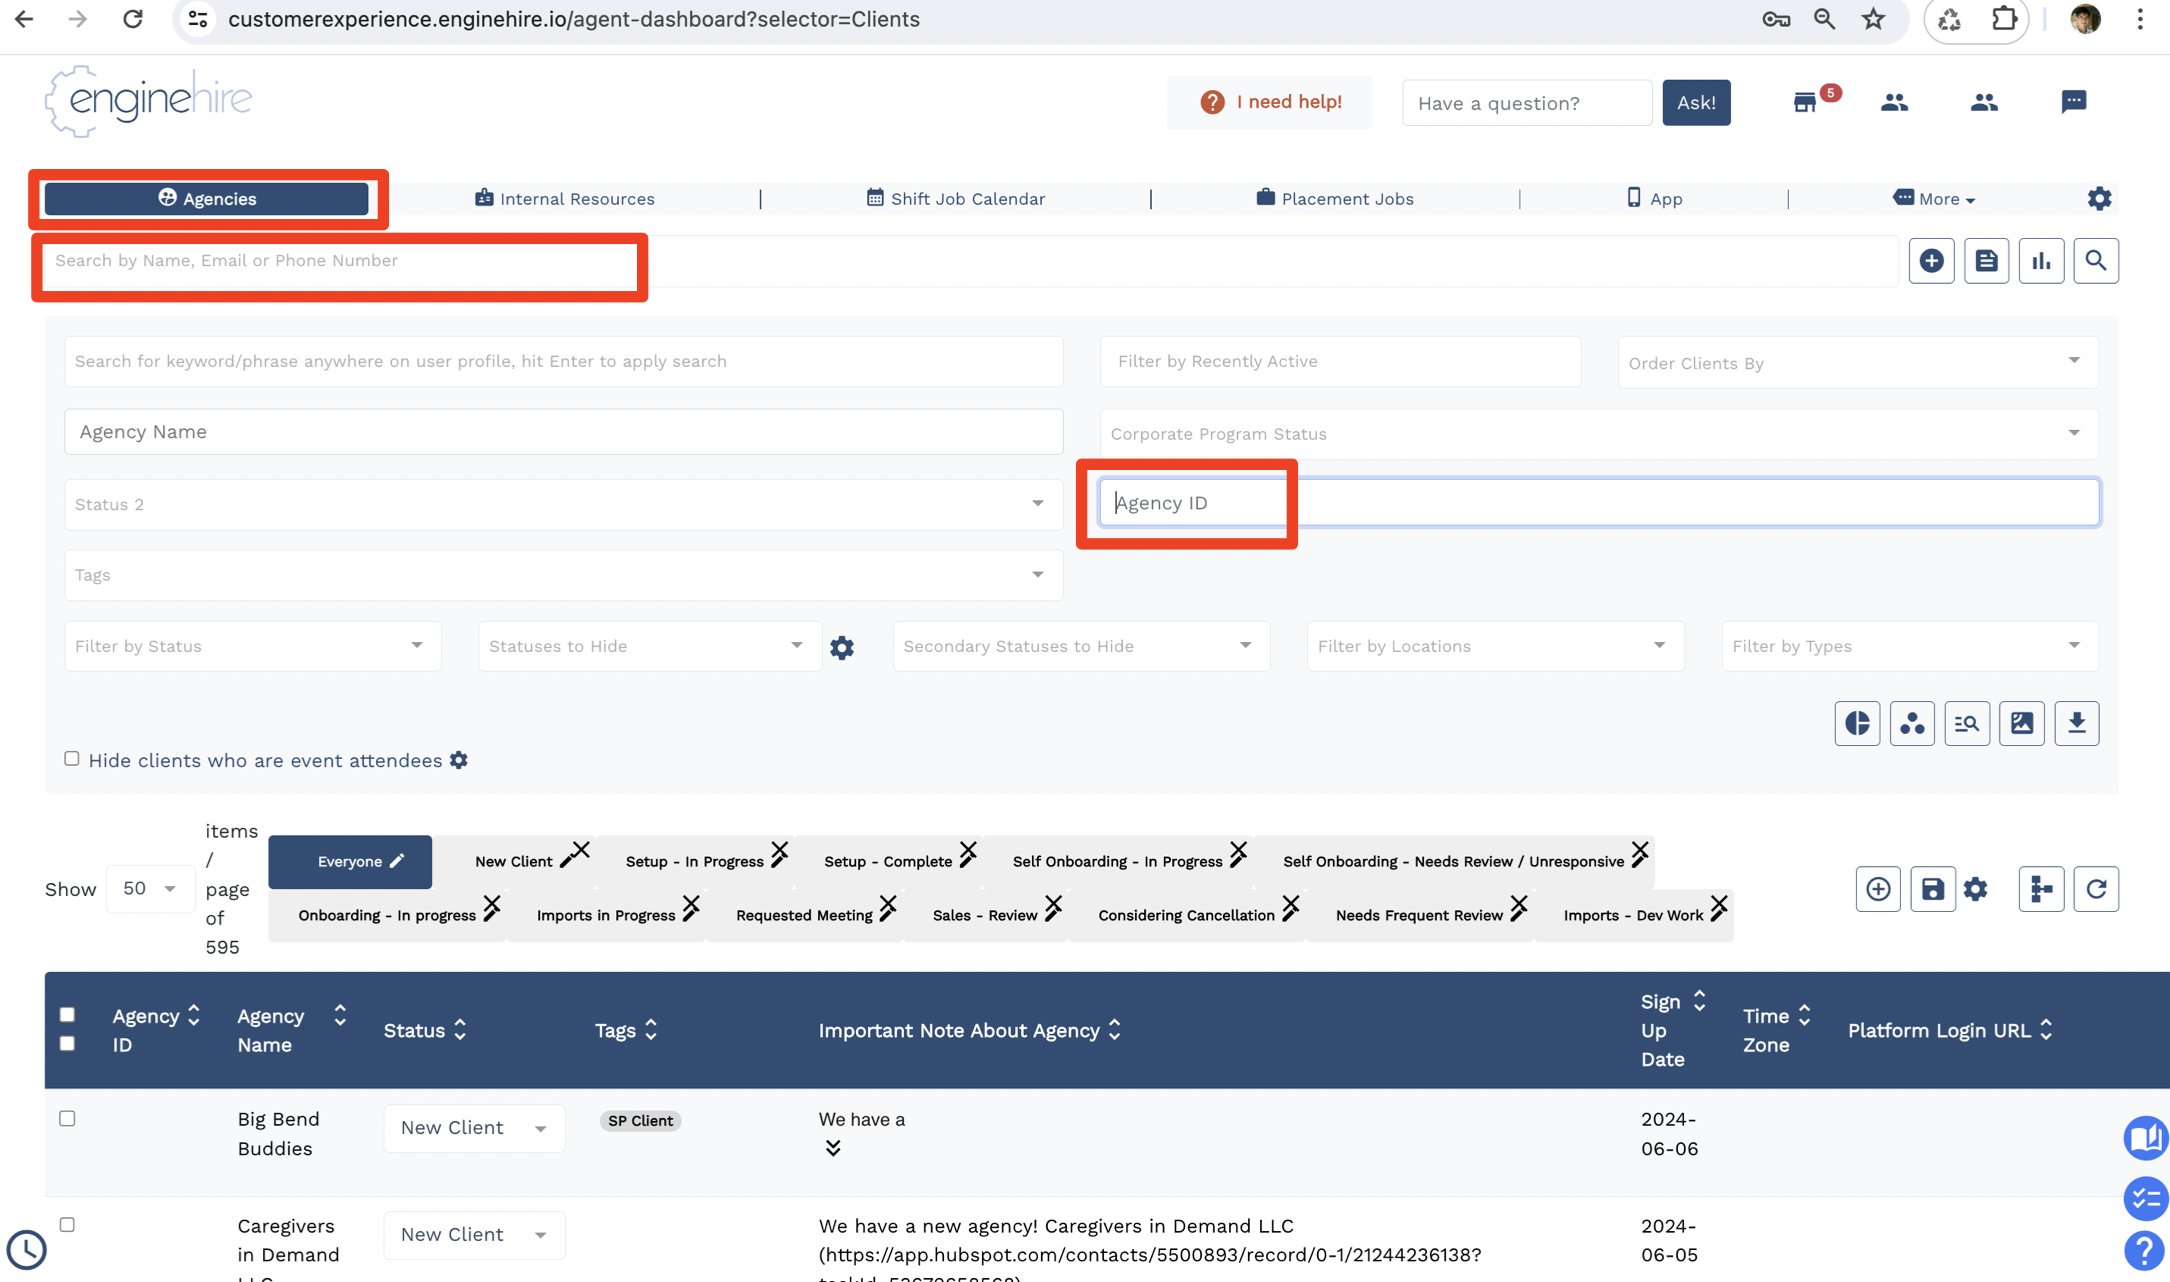Click the I need help! button
Viewport: 2170px width, 1282px height.
click(x=1270, y=102)
